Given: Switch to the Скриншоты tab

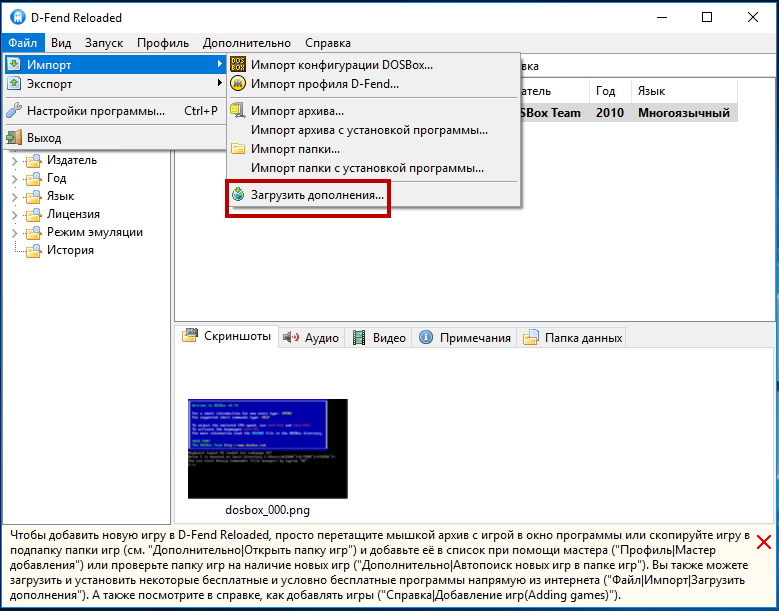Looking at the screenshot, I should coord(227,336).
